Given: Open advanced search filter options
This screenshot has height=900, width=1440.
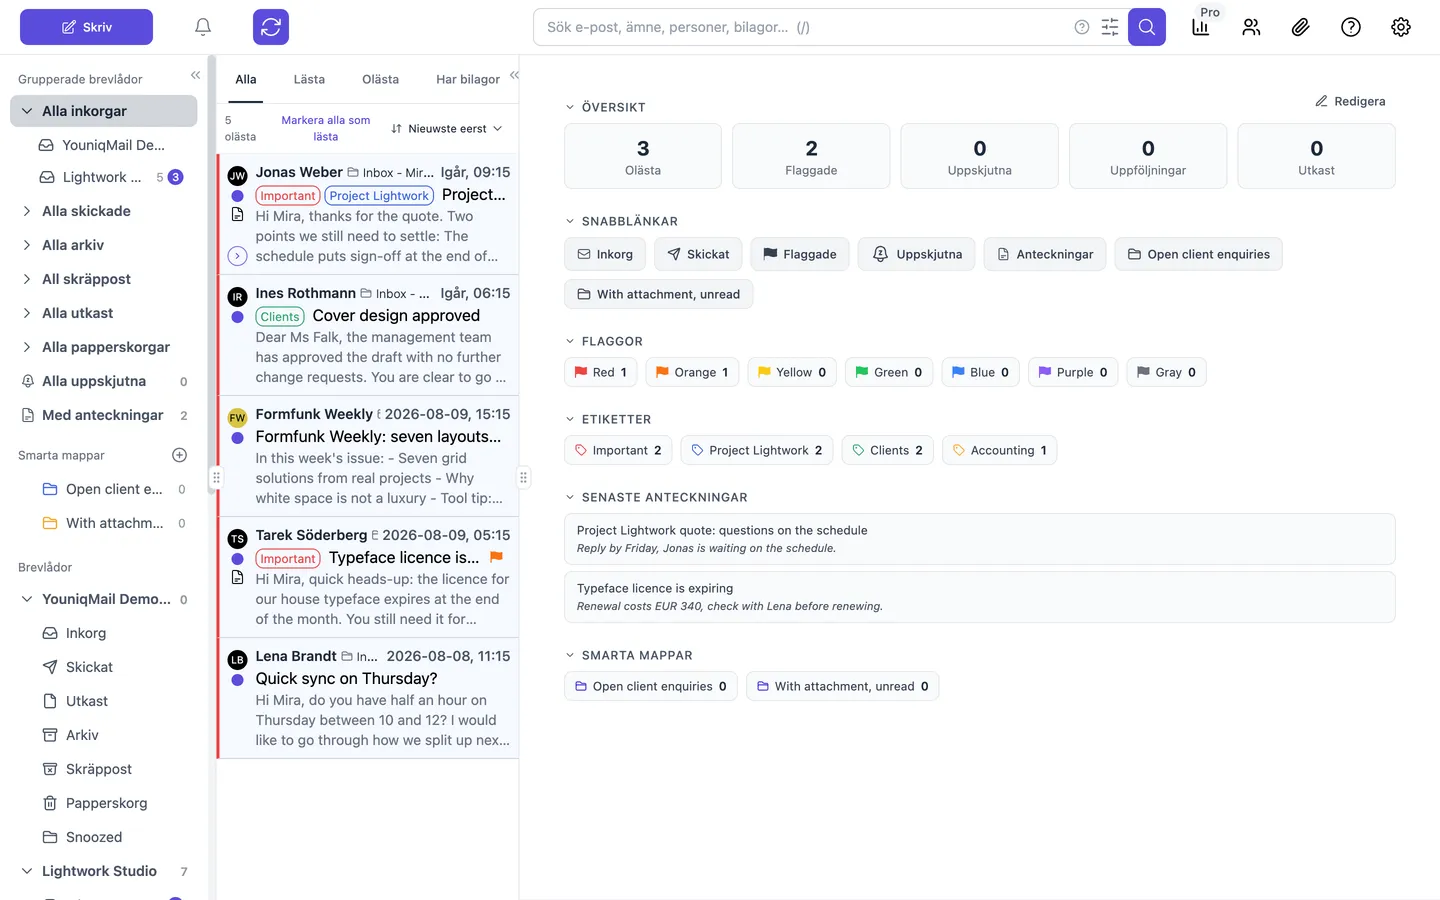Looking at the screenshot, I should click(x=1110, y=27).
